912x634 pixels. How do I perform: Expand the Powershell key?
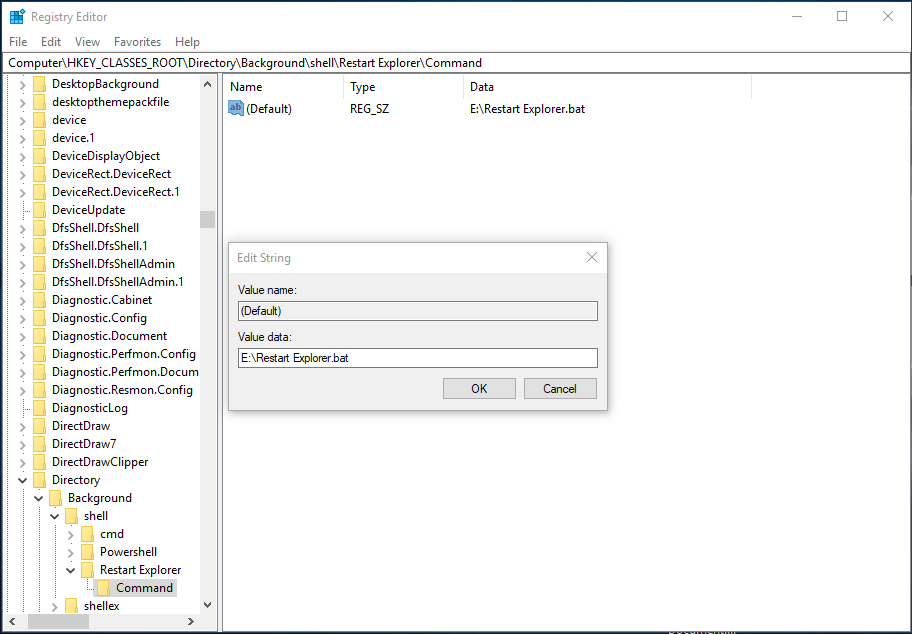71,553
